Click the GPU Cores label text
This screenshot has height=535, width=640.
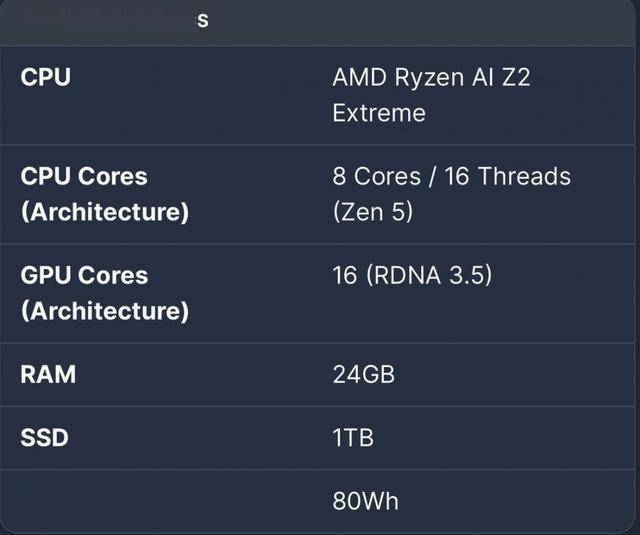84,275
